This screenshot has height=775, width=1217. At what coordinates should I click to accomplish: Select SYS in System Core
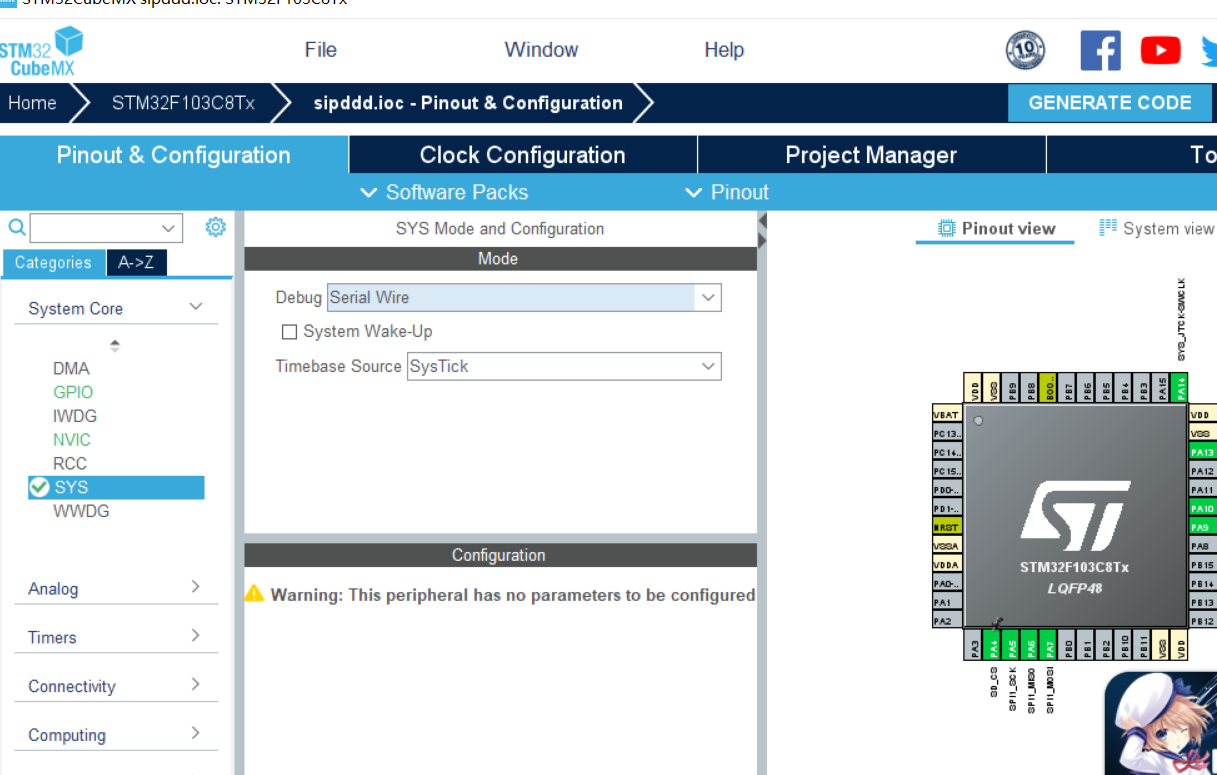116,487
